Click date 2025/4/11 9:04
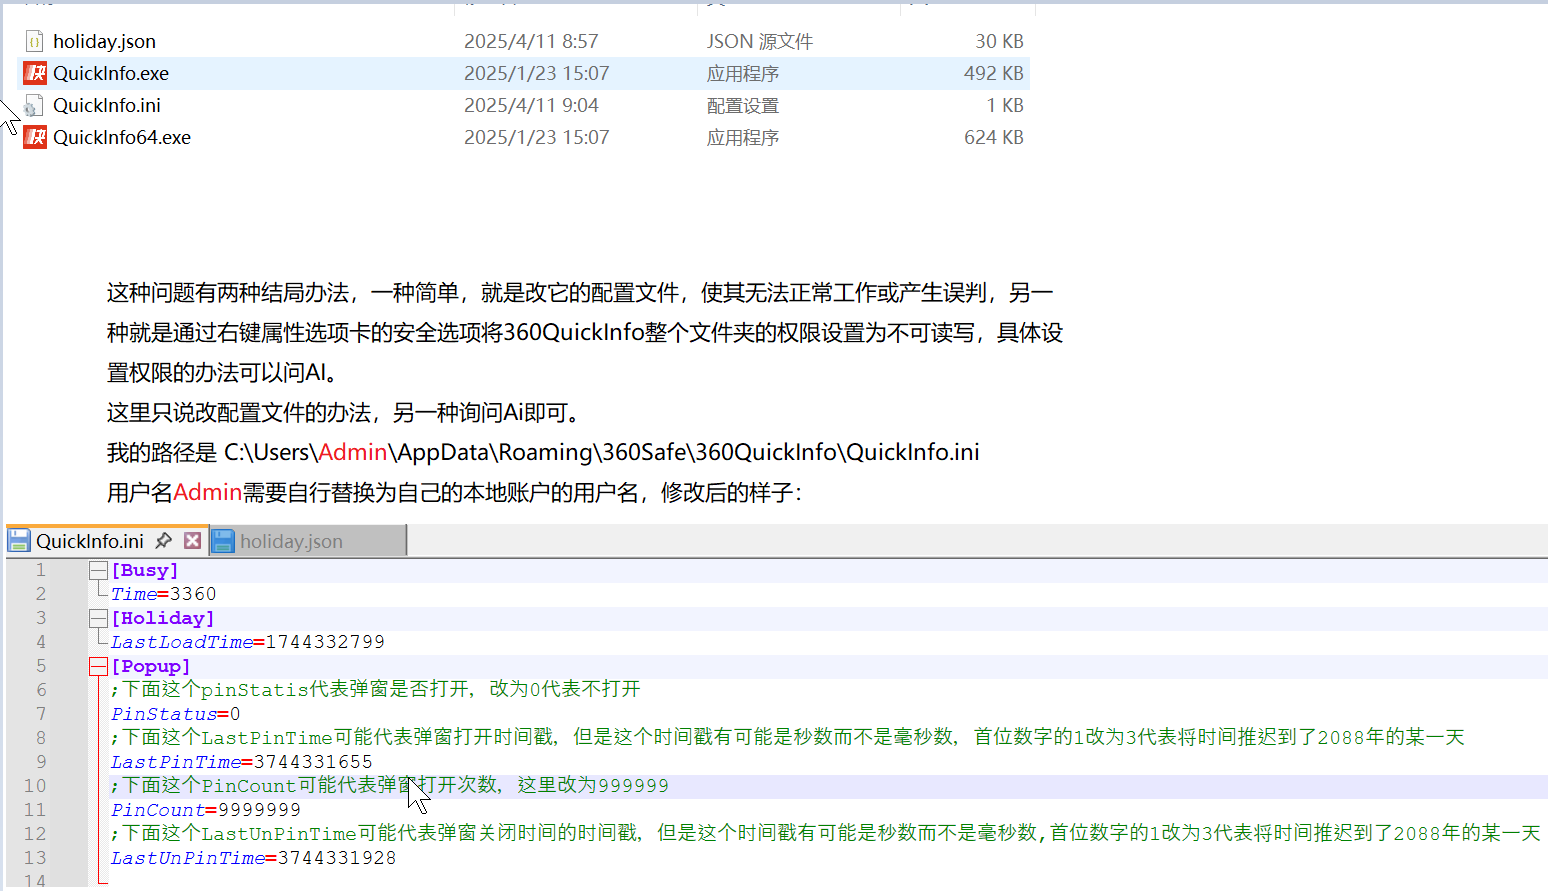The image size is (1548, 891). (x=531, y=105)
